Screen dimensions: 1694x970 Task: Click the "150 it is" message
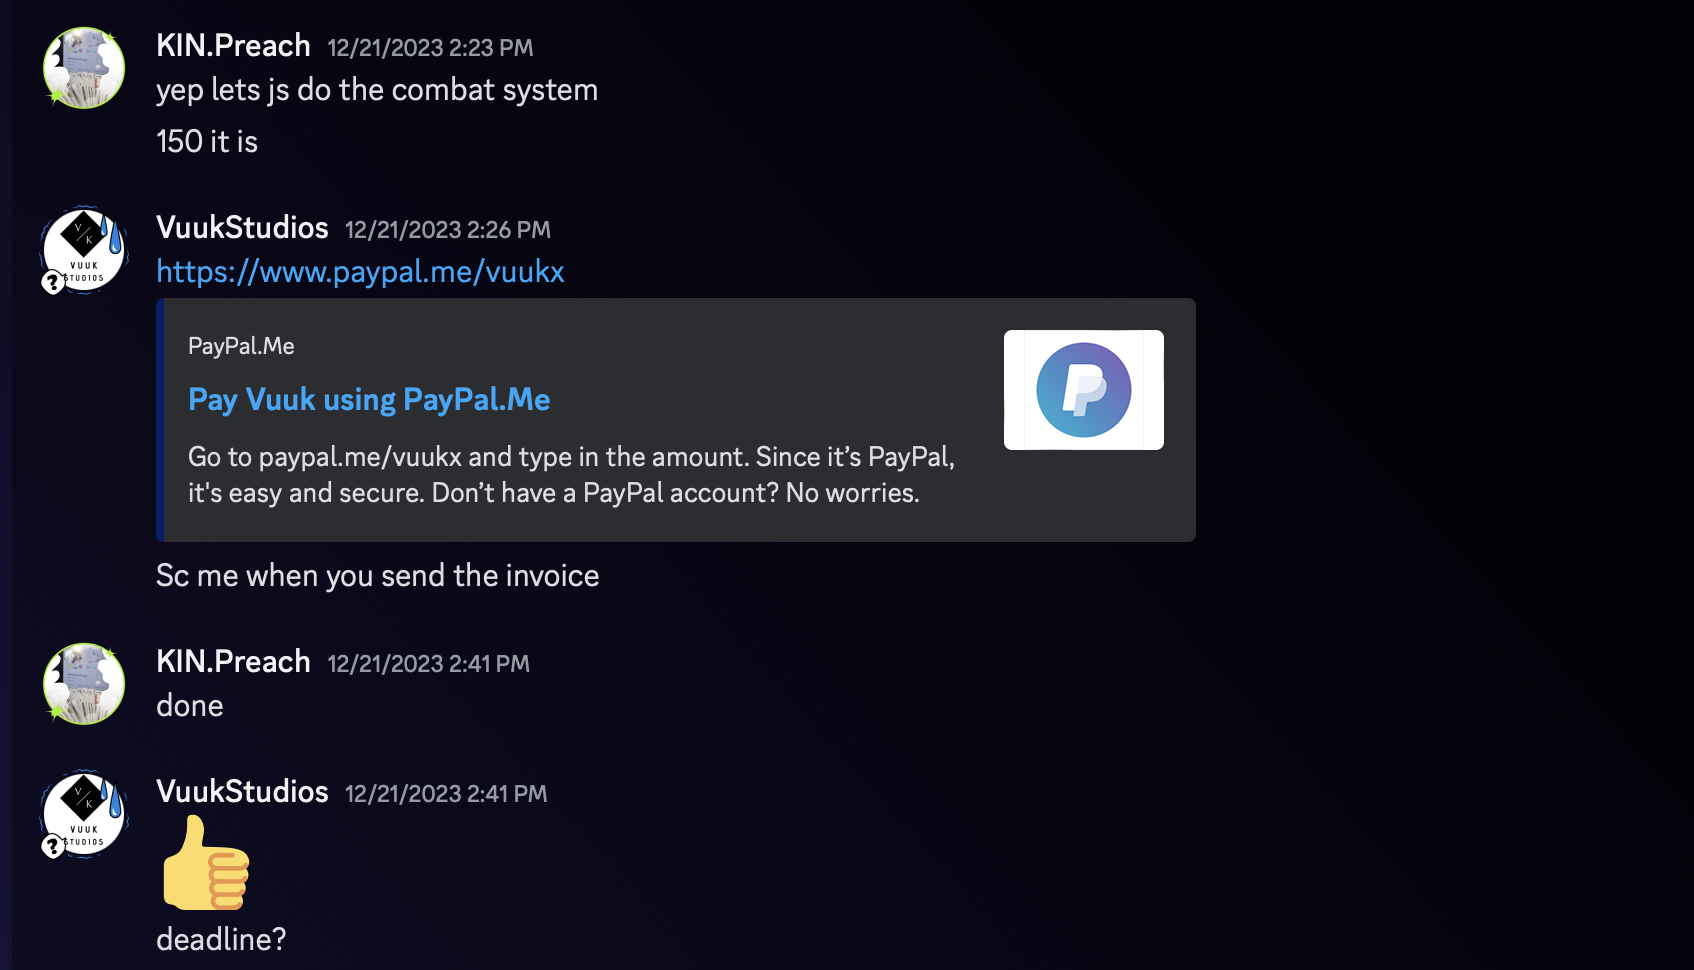(207, 142)
